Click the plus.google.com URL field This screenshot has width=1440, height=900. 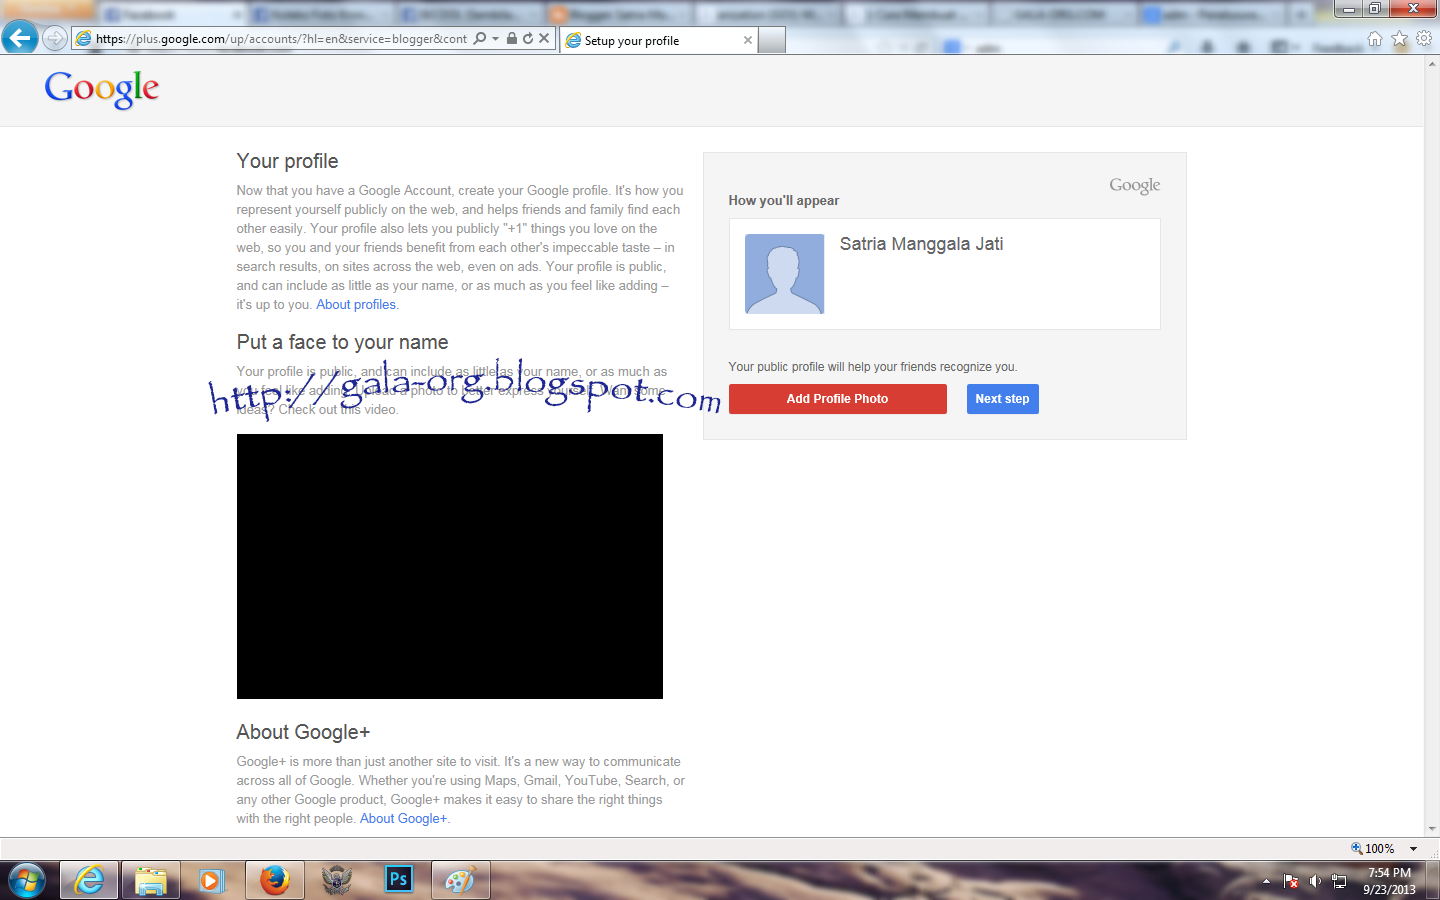point(281,39)
